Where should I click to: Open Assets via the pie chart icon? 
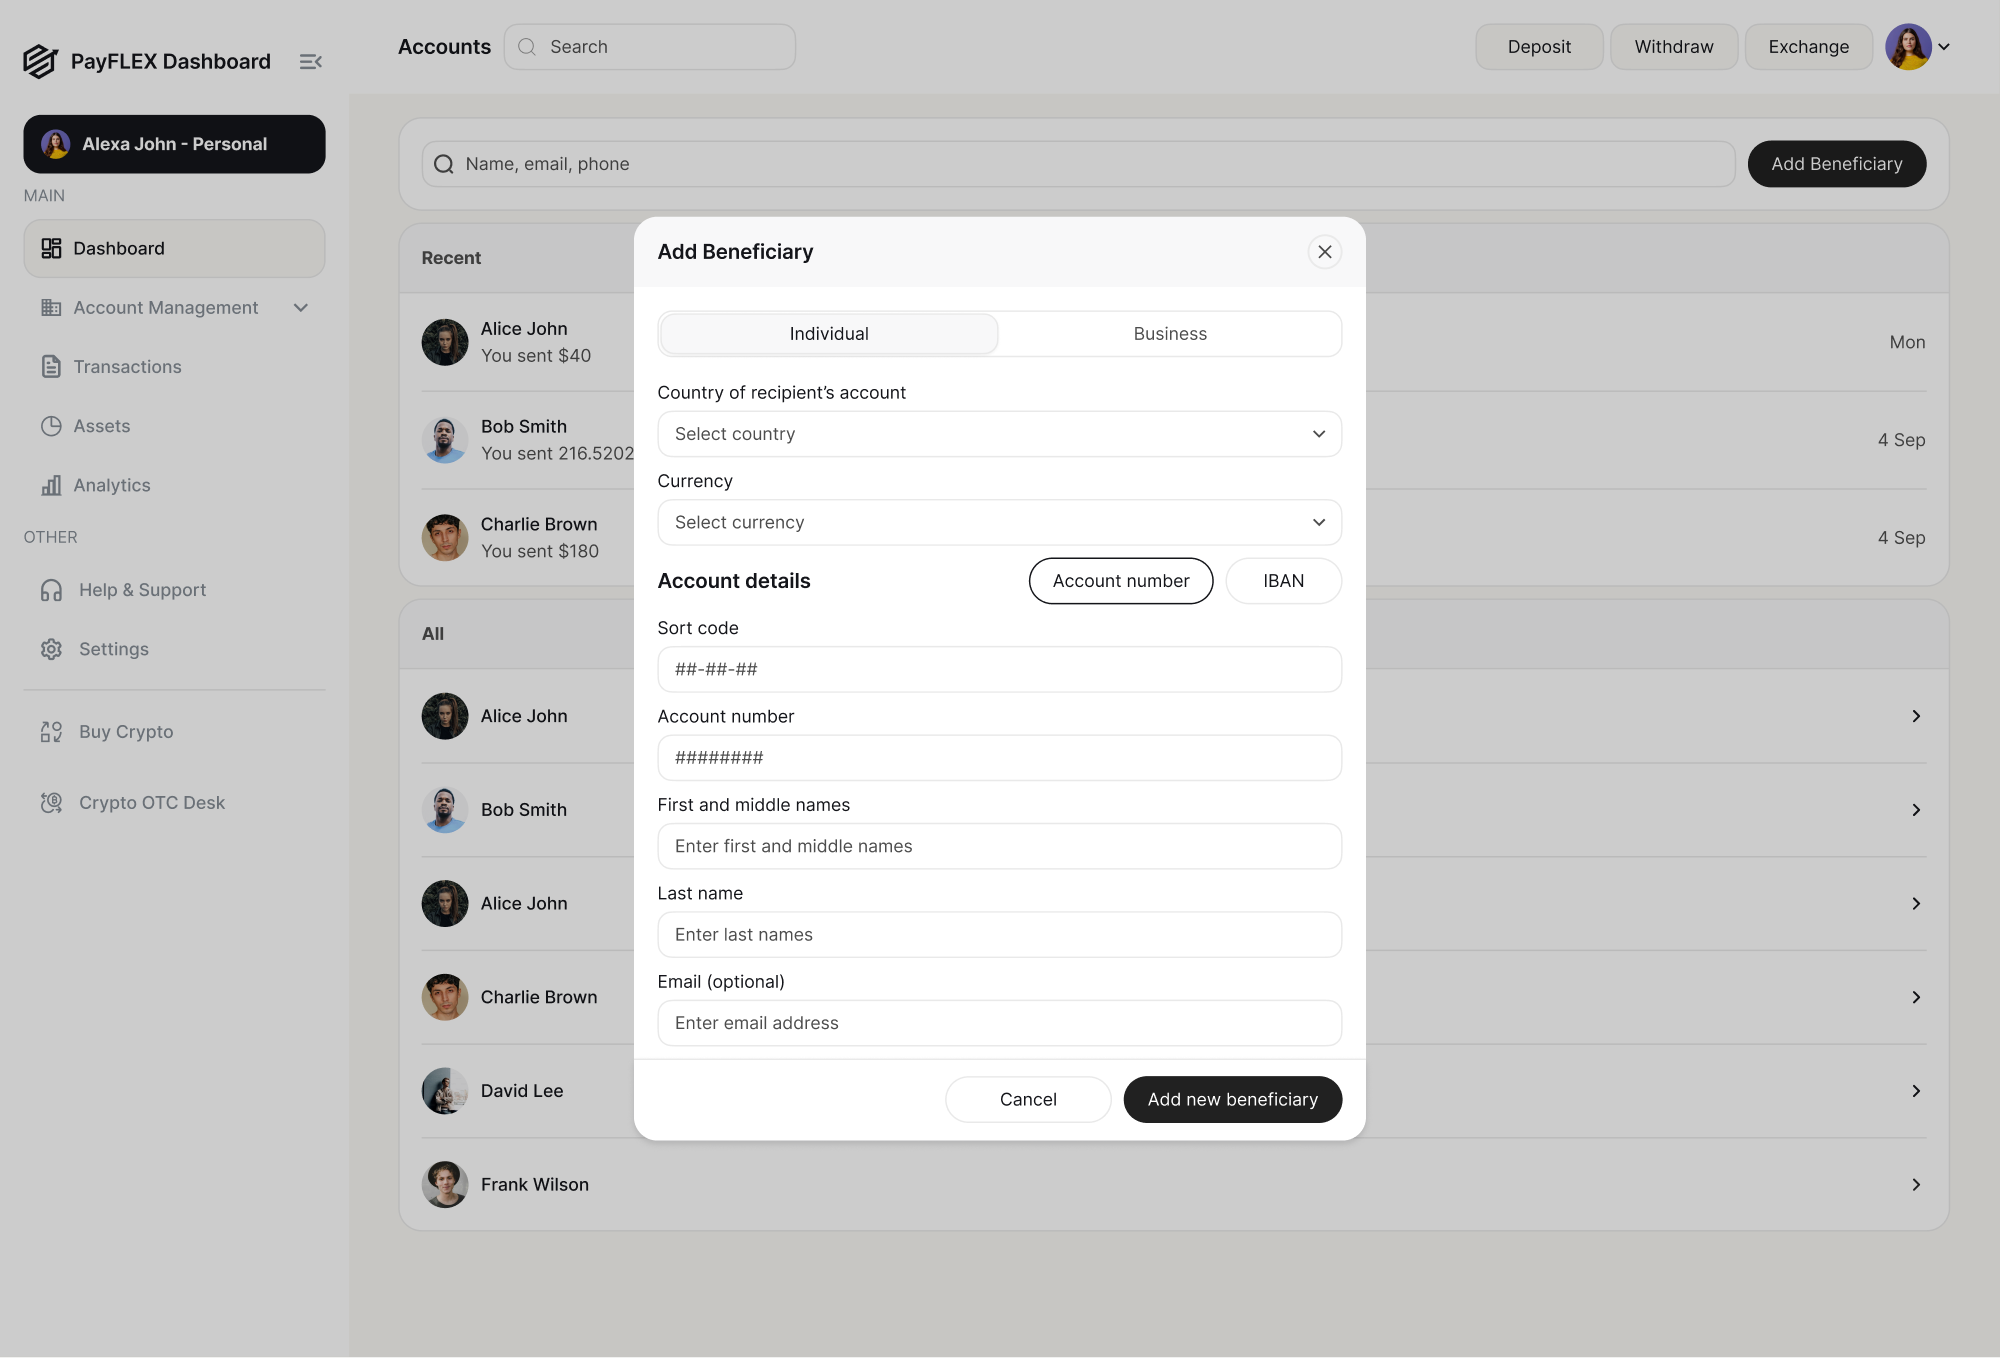pyautogui.click(x=51, y=426)
